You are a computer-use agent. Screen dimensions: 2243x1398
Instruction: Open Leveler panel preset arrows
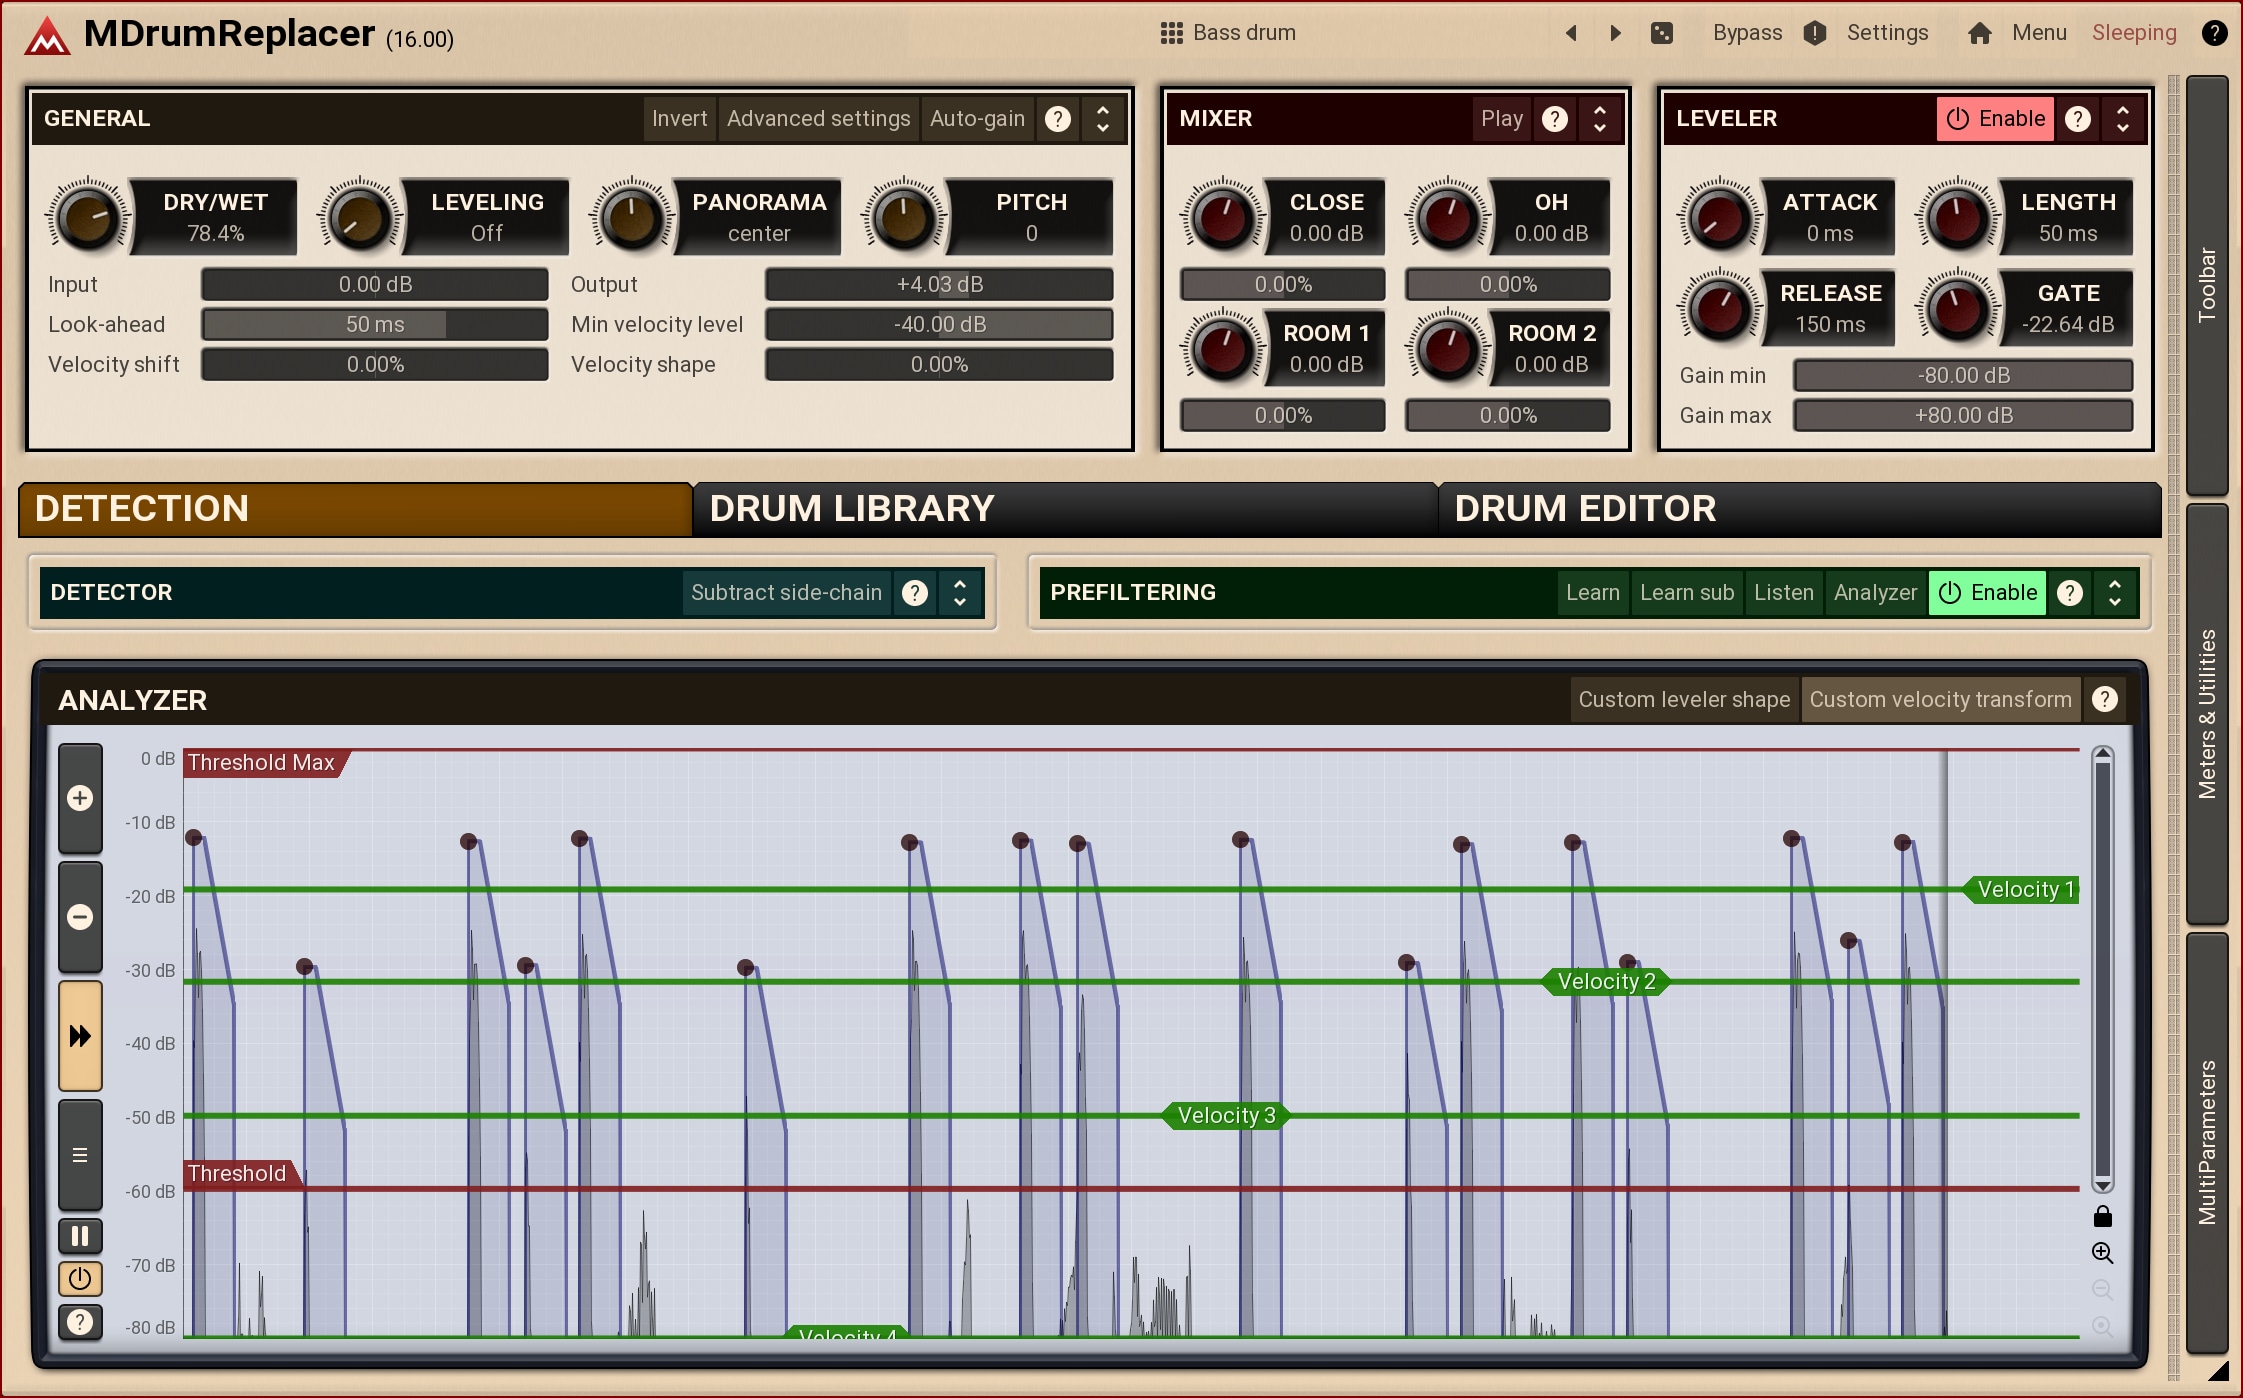pos(2123,119)
